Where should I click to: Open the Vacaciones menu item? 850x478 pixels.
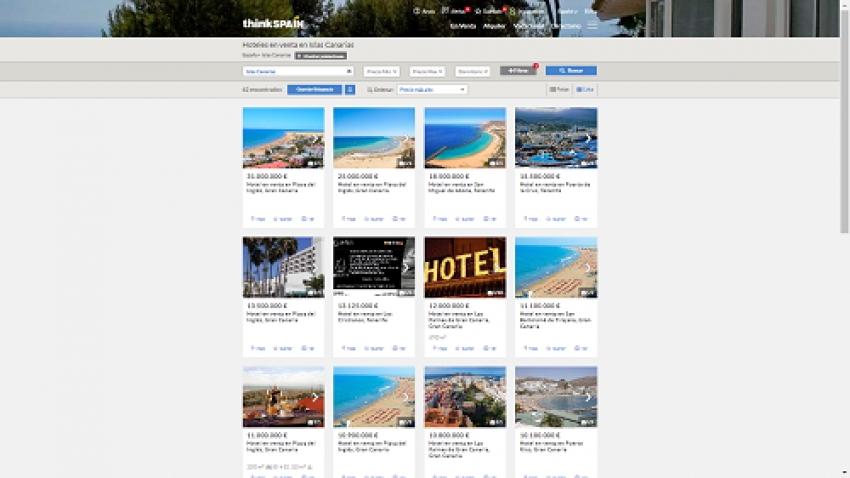529,26
